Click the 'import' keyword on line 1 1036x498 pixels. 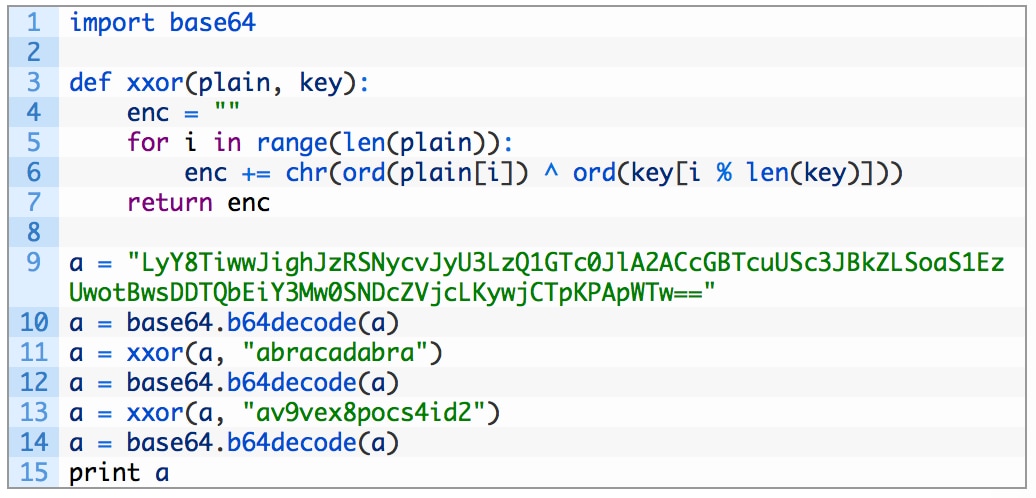coord(112,23)
